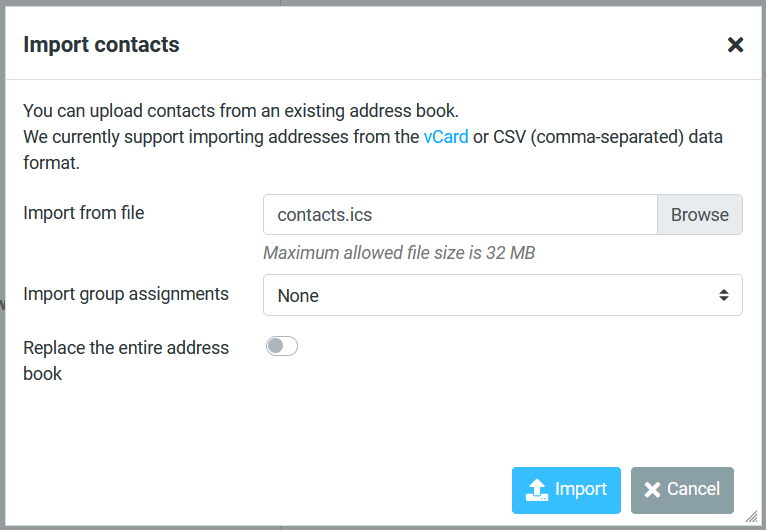This screenshot has width=766, height=530.
Task: Click the 'Import contacts' dialog title
Action: click(x=101, y=44)
